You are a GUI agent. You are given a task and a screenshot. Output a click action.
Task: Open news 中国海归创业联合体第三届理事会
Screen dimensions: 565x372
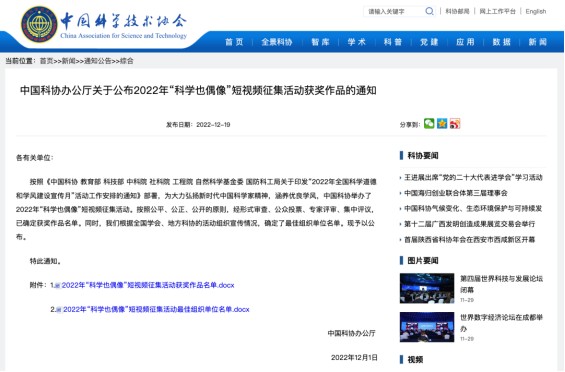(x=455, y=193)
